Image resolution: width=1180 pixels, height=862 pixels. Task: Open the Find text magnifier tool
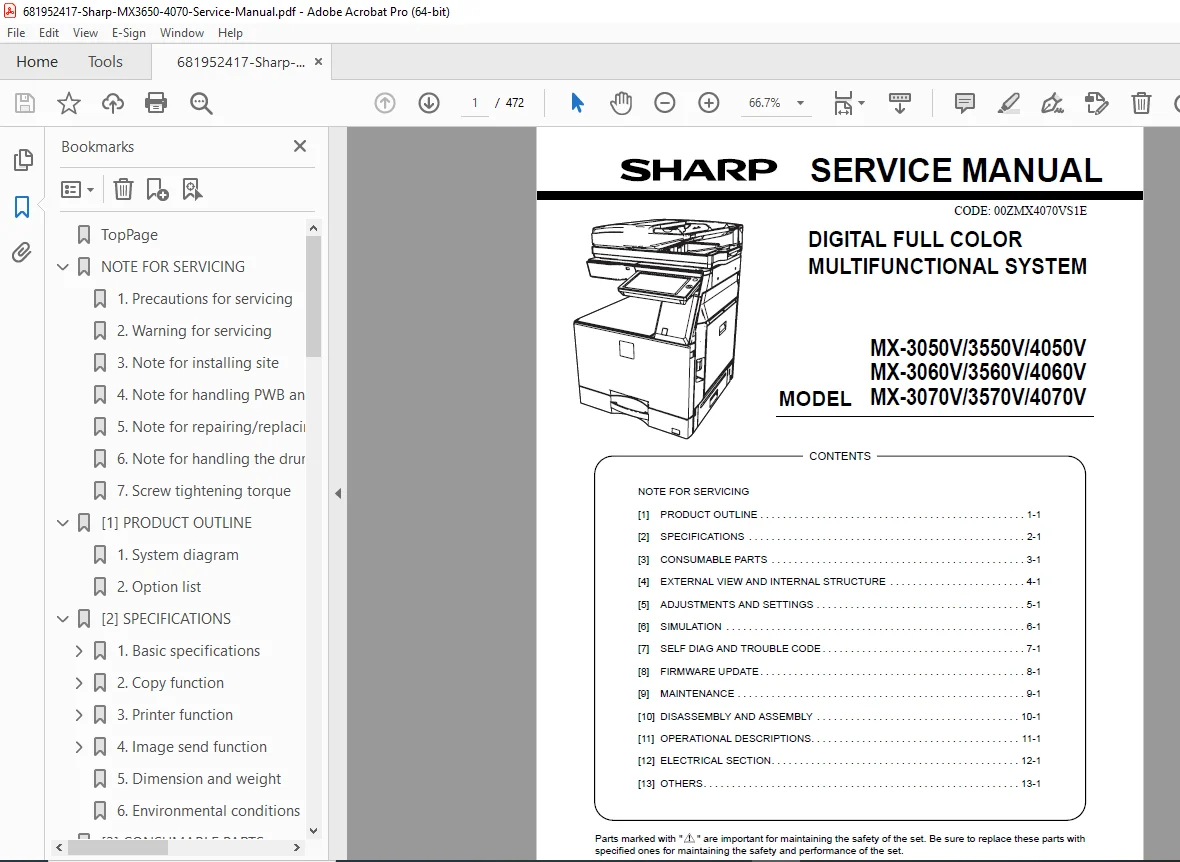pos(201,103)
